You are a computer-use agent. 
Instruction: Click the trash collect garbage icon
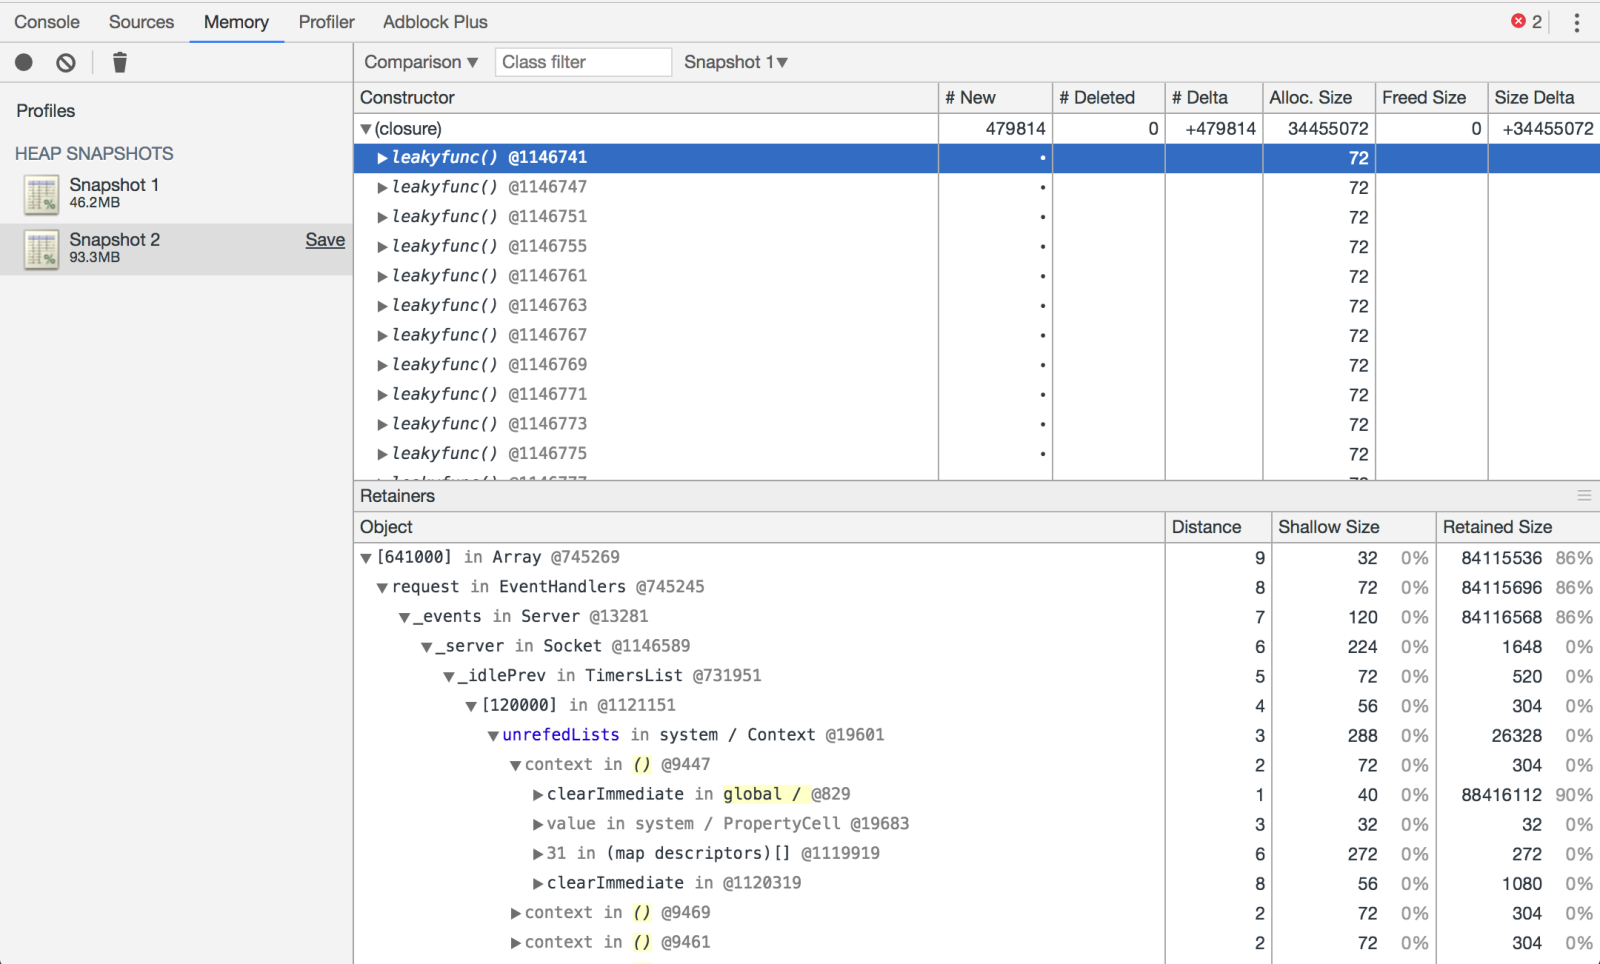coord(120,62)
